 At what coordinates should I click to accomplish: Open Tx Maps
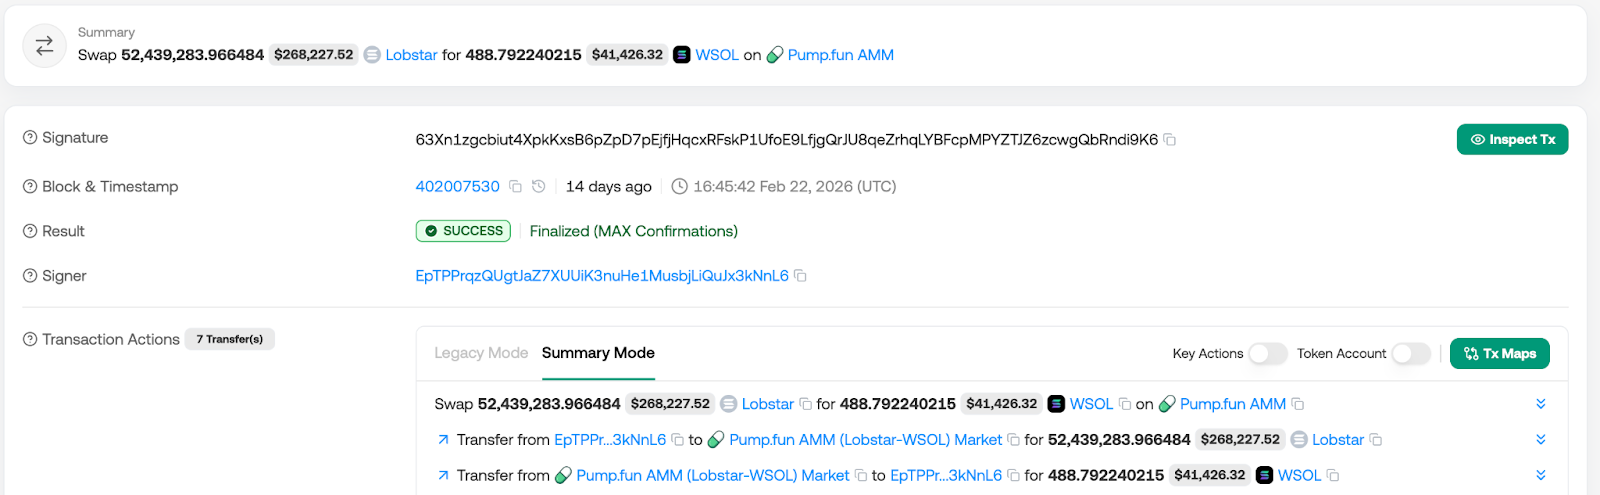(x=1499, y=354)
